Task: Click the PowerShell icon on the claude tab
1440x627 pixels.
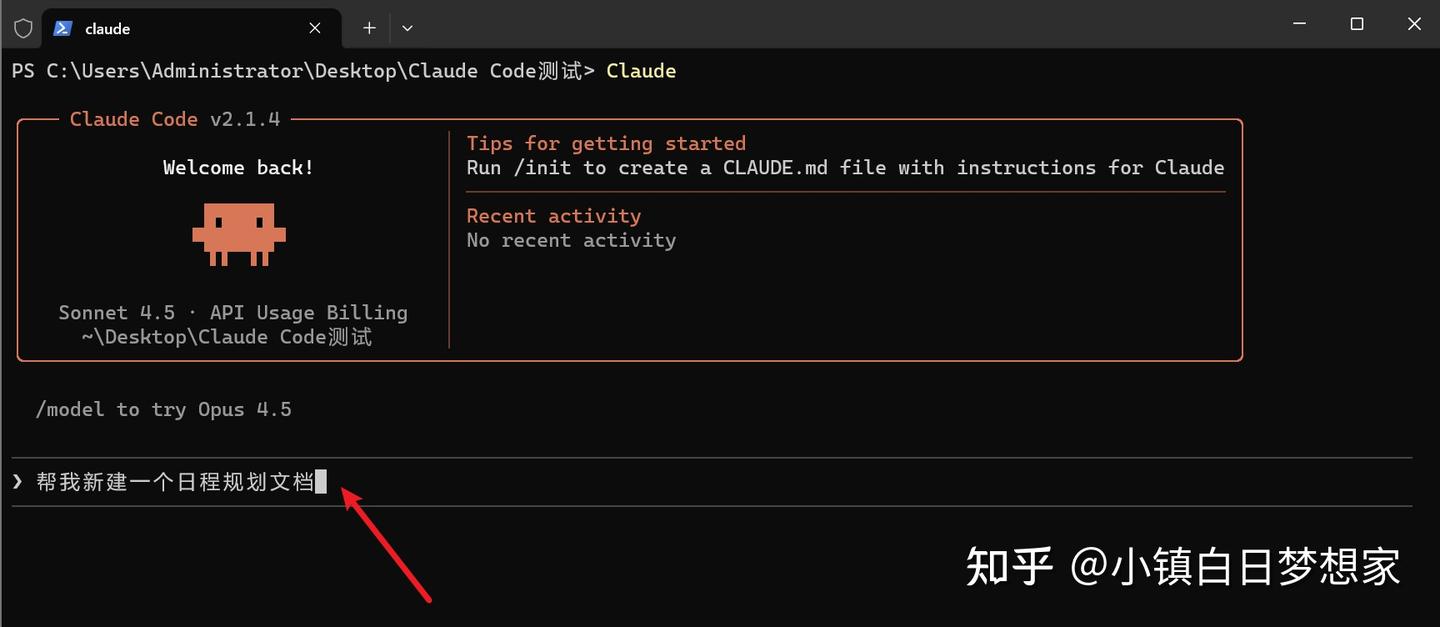Action: [62, 28]
